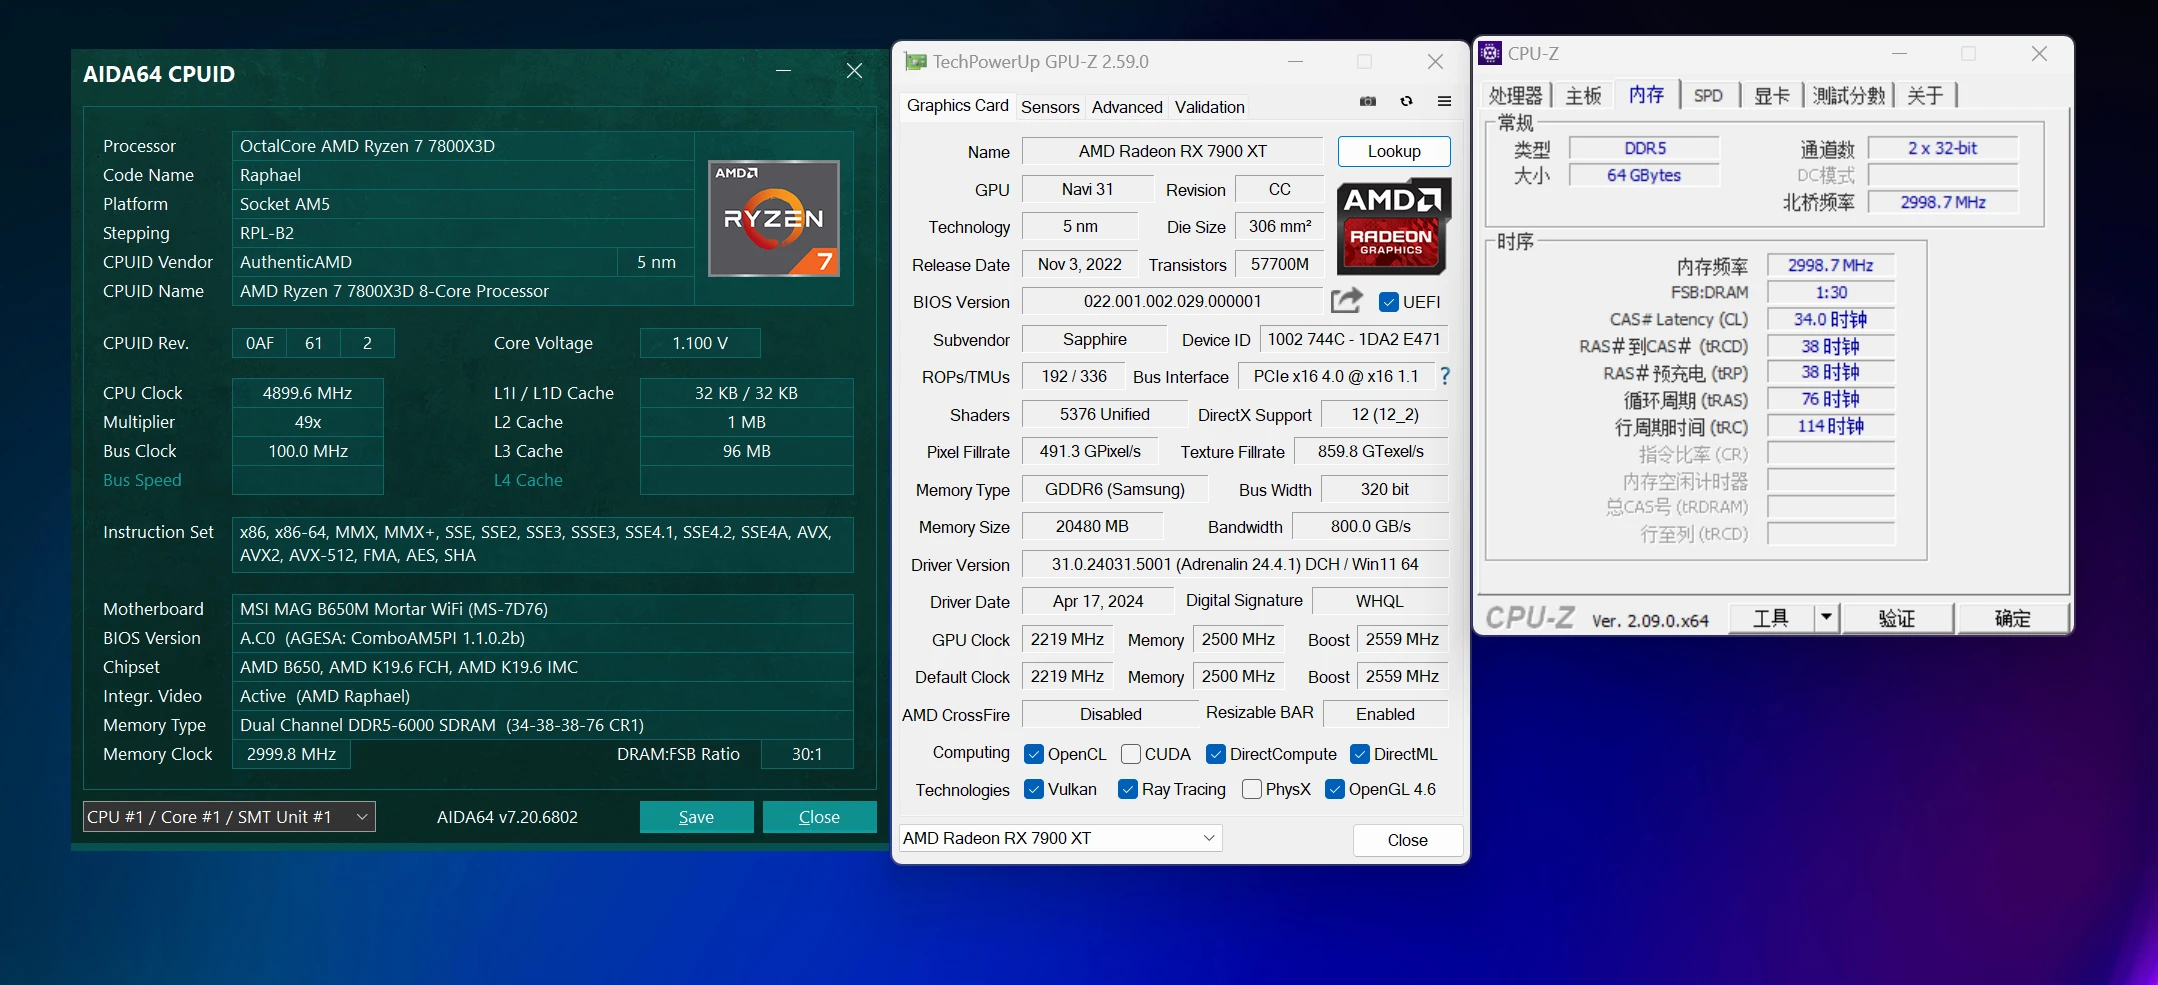
Task: Click the Memory Size value 20480 MB
Action: (1092, 526)
